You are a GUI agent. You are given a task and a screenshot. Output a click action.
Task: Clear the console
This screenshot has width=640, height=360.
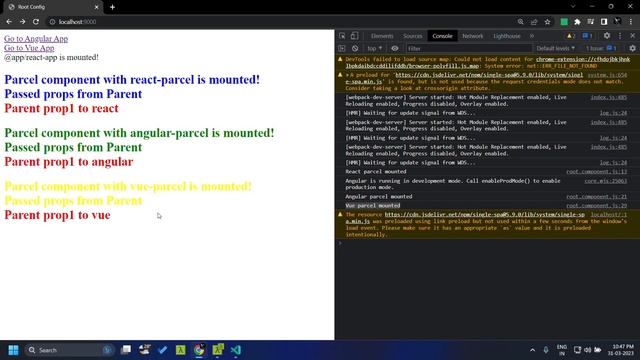[x=355, y=48]
